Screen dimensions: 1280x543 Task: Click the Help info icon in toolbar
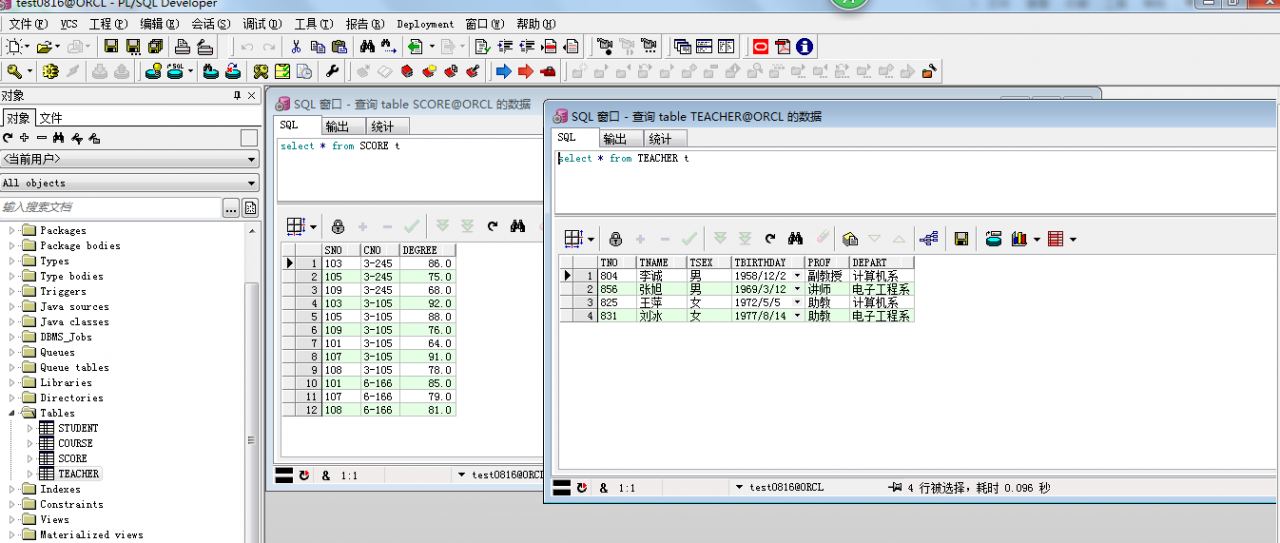(804, 46)
